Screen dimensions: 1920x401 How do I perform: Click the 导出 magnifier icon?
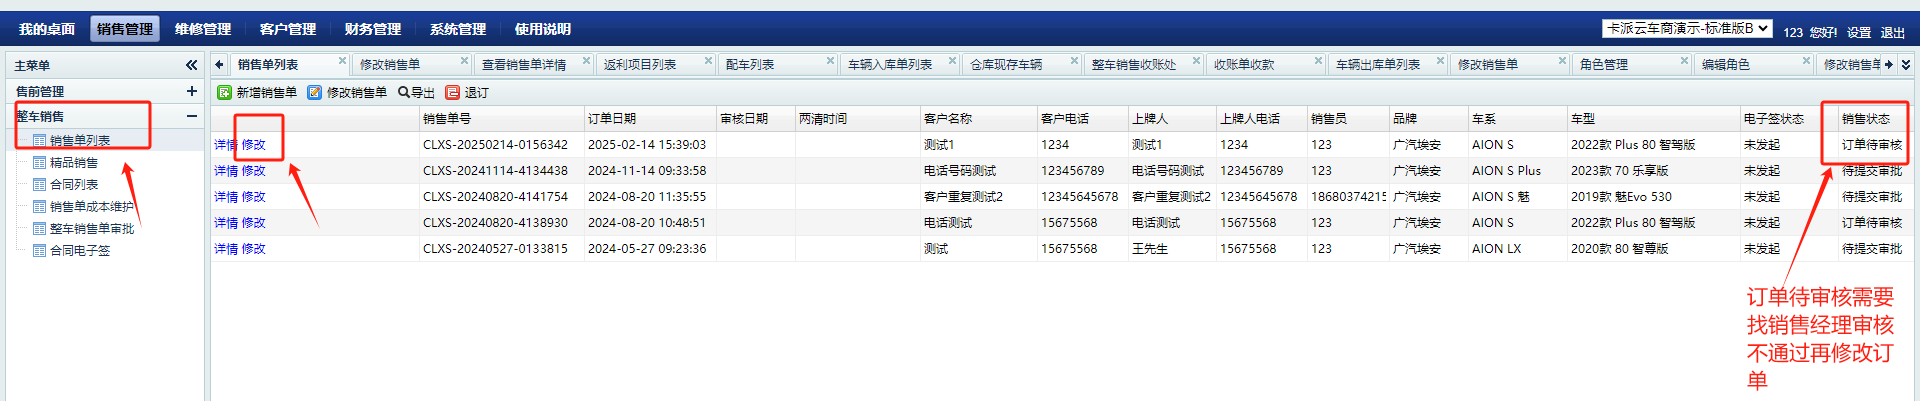click(x=404, y=92)
